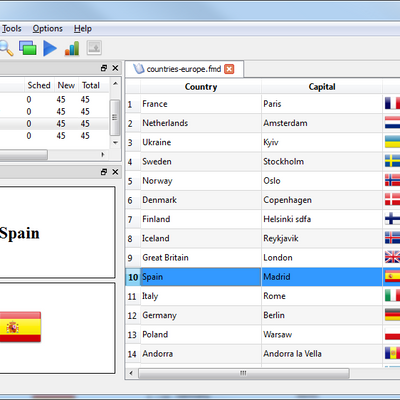Select the countries-europe.fmd tab
This screenshot has width=400, height=400.
(x=184, y=69)
